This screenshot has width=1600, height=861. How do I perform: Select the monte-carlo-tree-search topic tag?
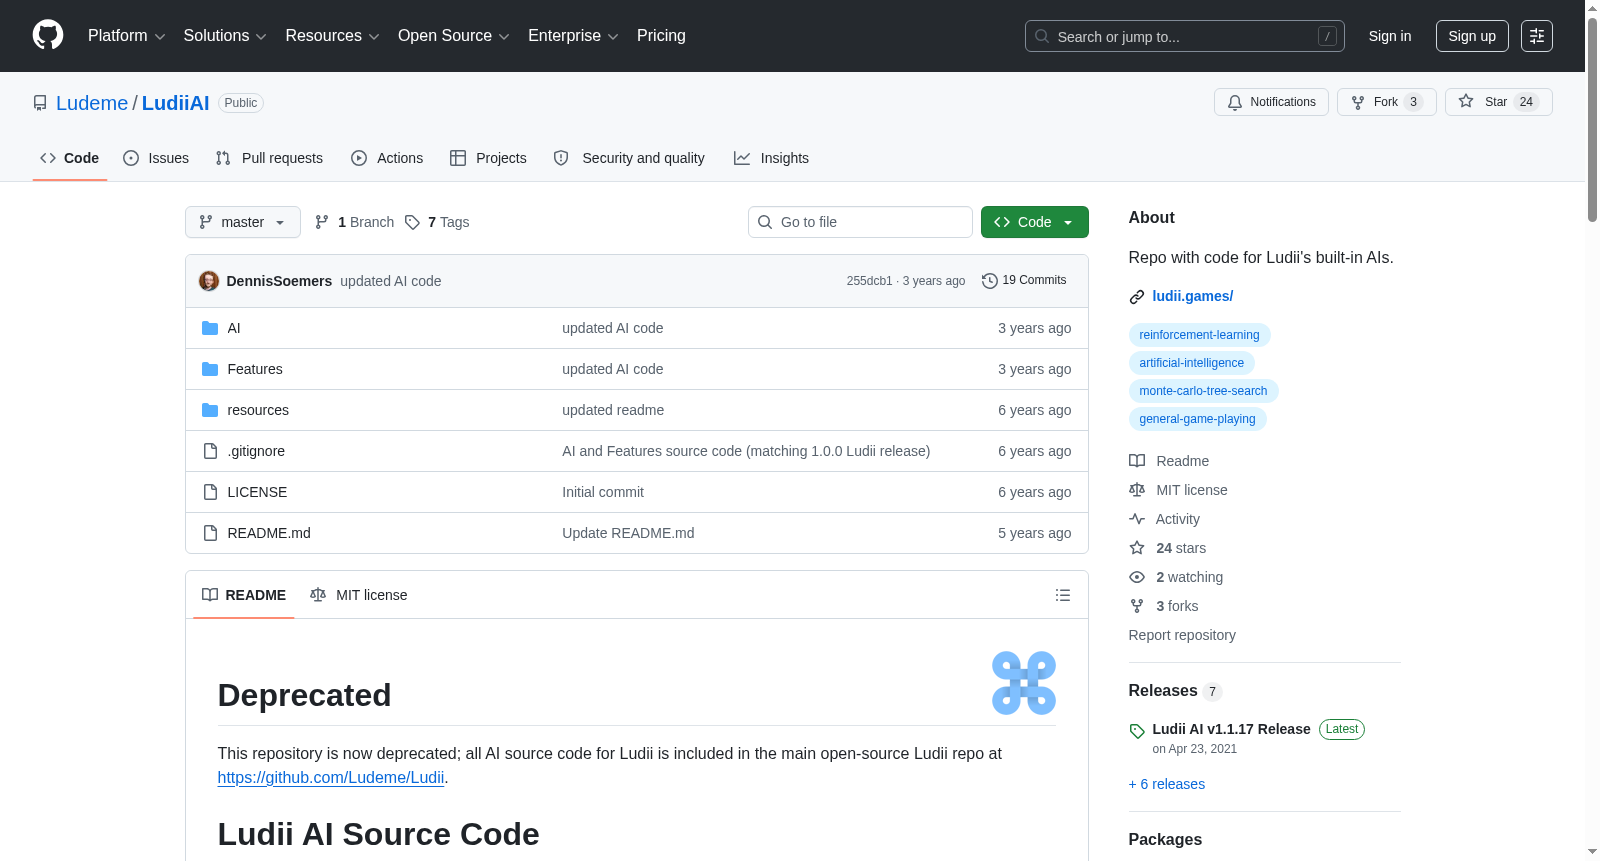(x=1203, y=391)
